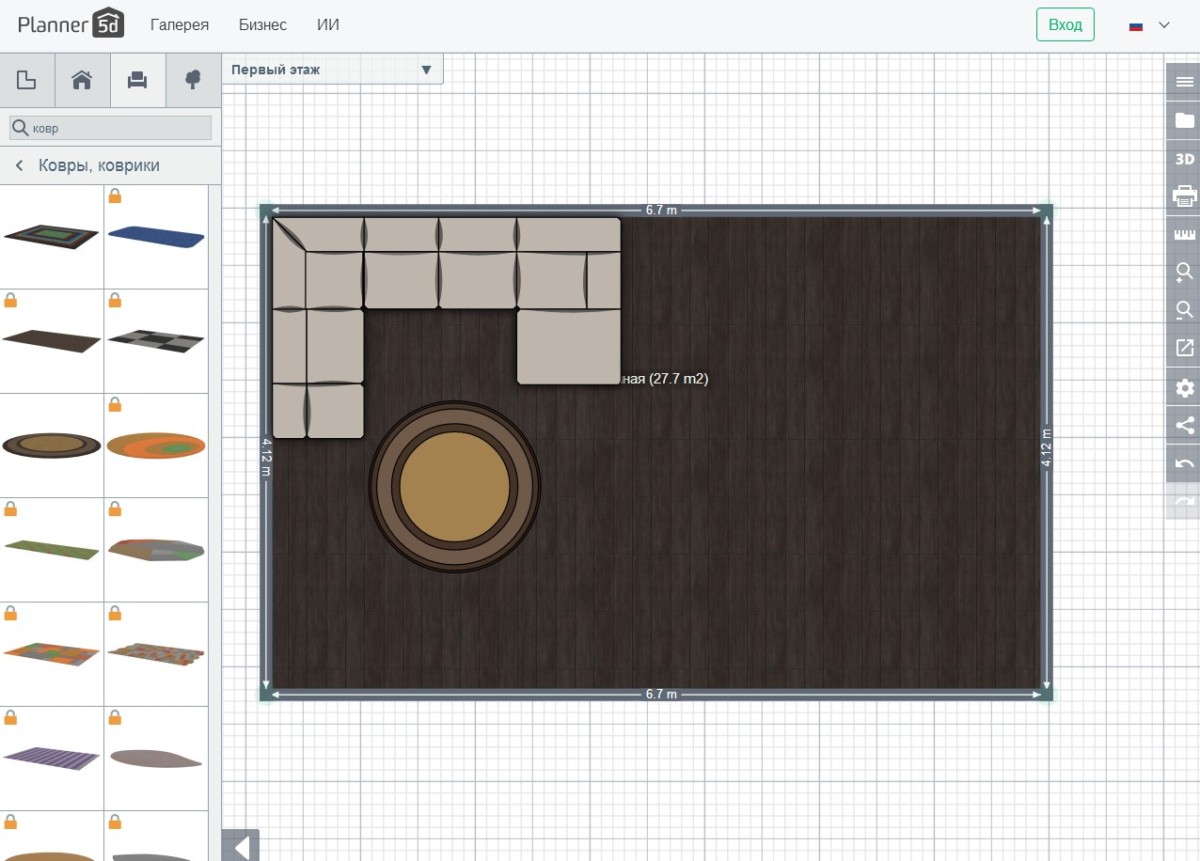The height and width of the screenshot is (861, 1200).
Task: Toggle the ruler measurement tool
Action: pyautogui.click(x=1184, y=235)
